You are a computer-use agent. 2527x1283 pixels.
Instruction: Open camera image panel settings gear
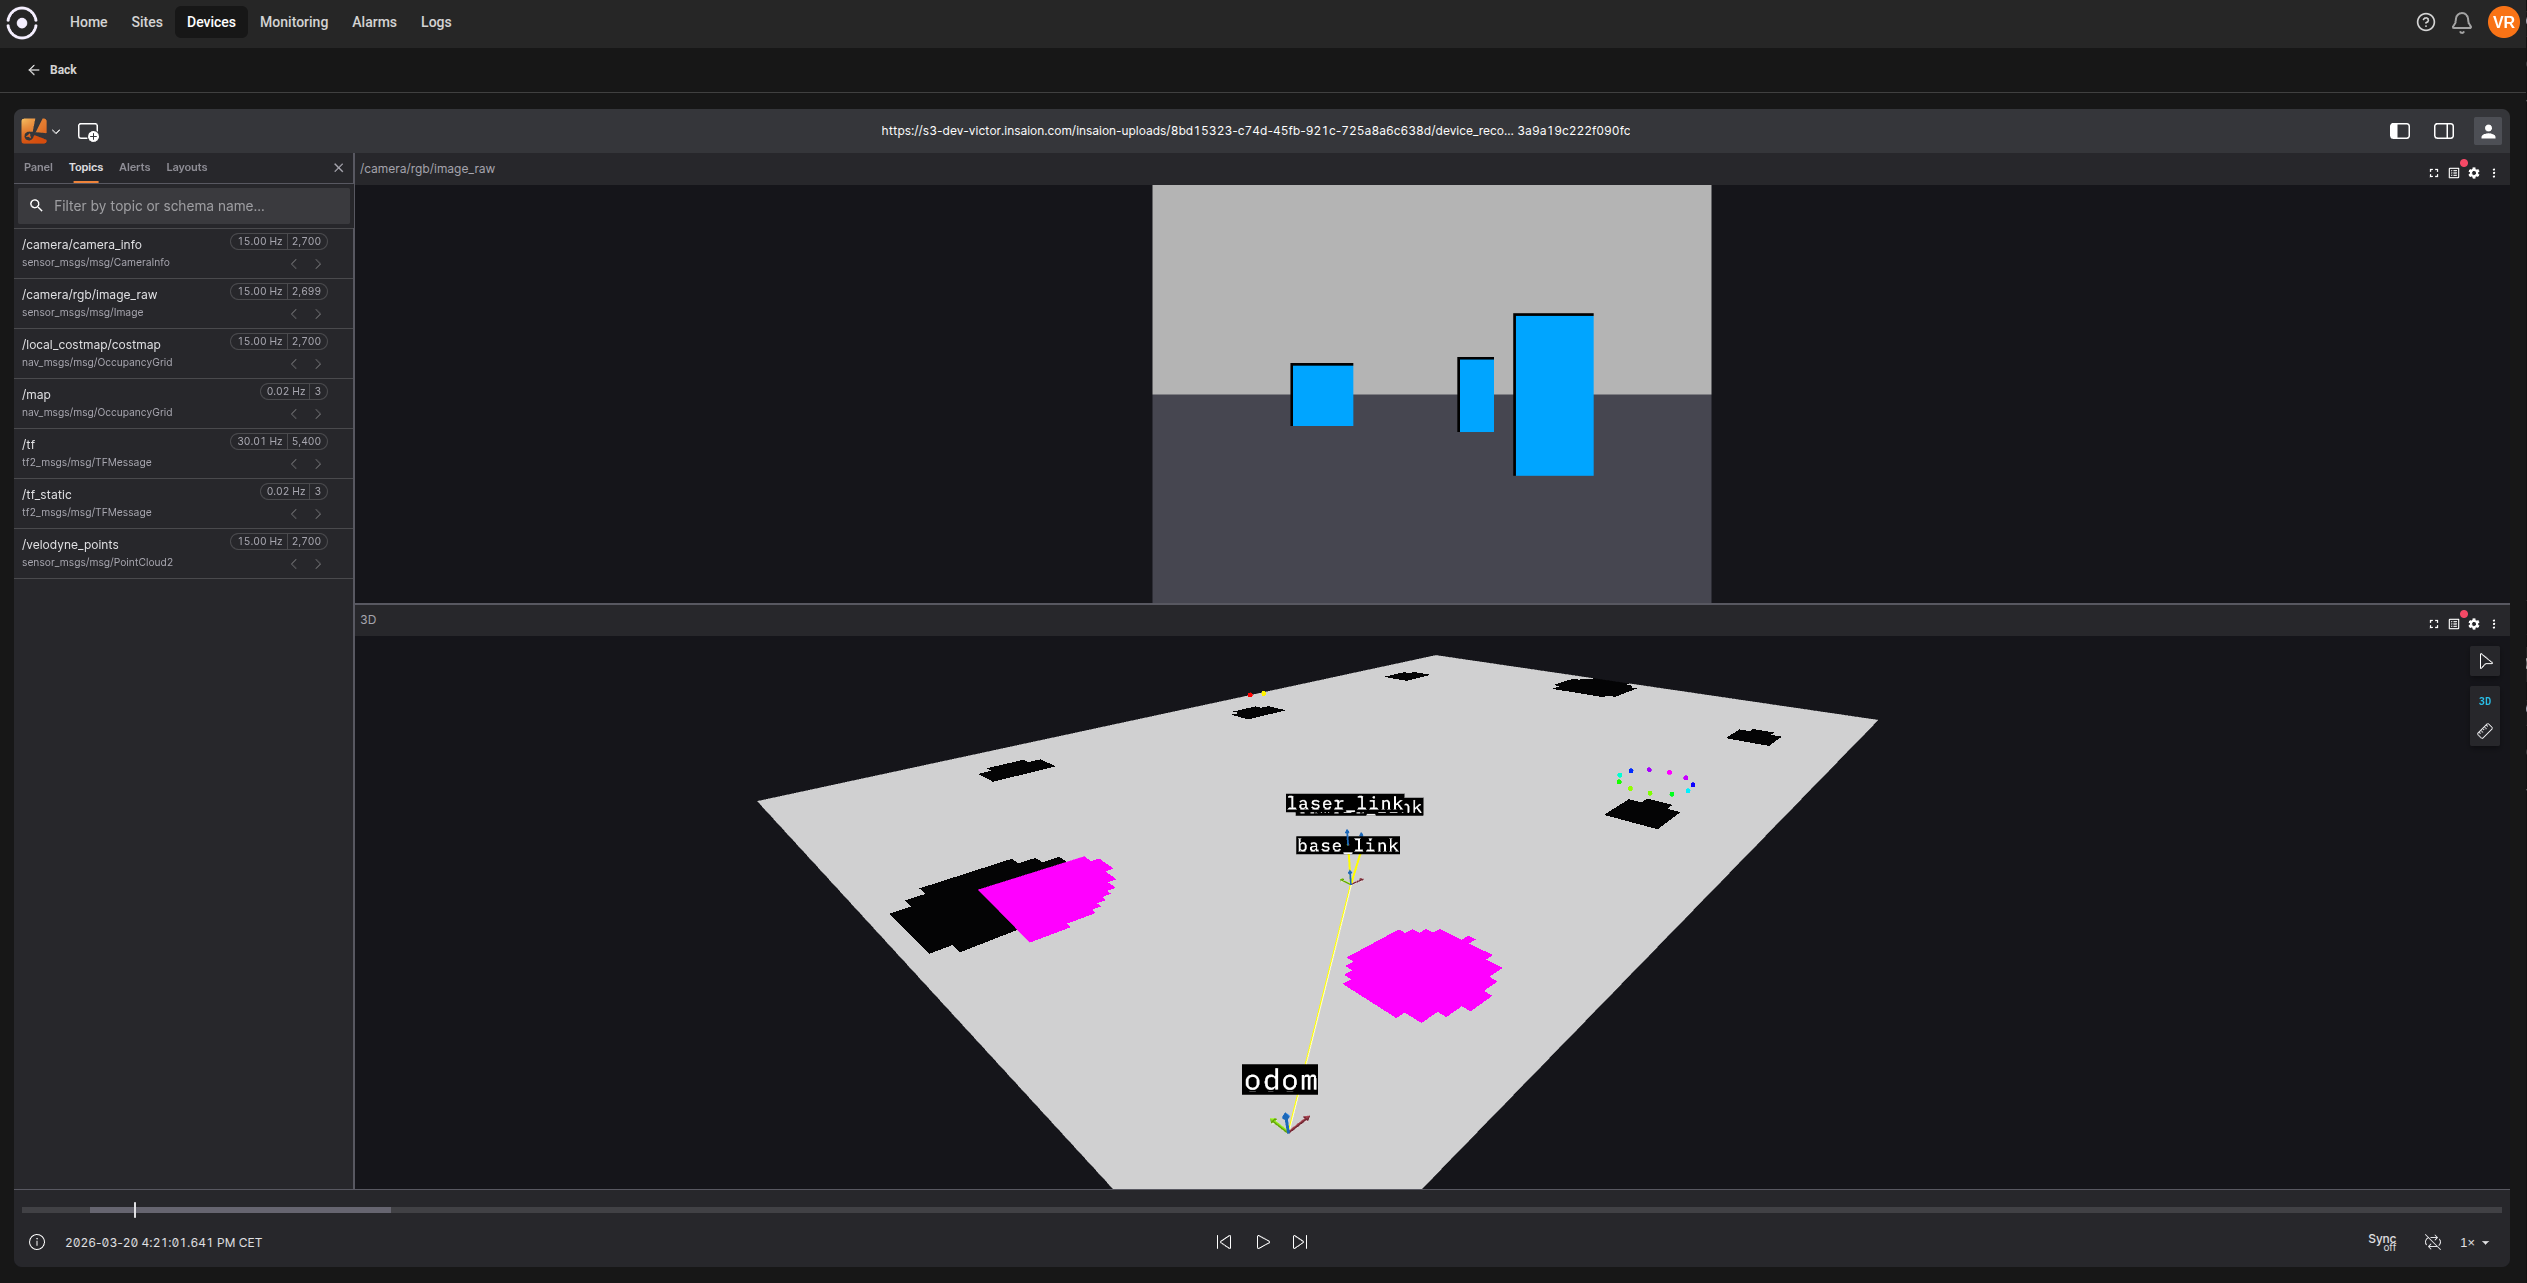[x=2474, y=173]
